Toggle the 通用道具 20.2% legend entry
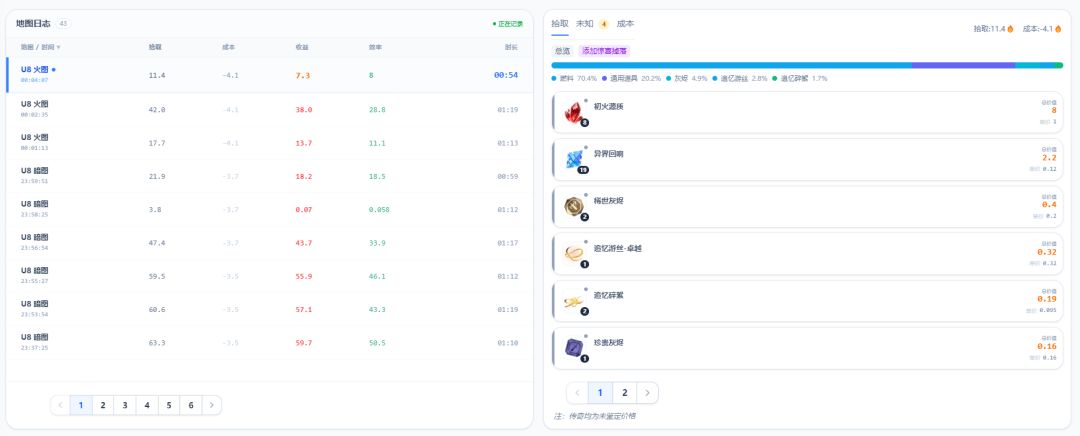The image size is (1080, 436). point(631,79)
